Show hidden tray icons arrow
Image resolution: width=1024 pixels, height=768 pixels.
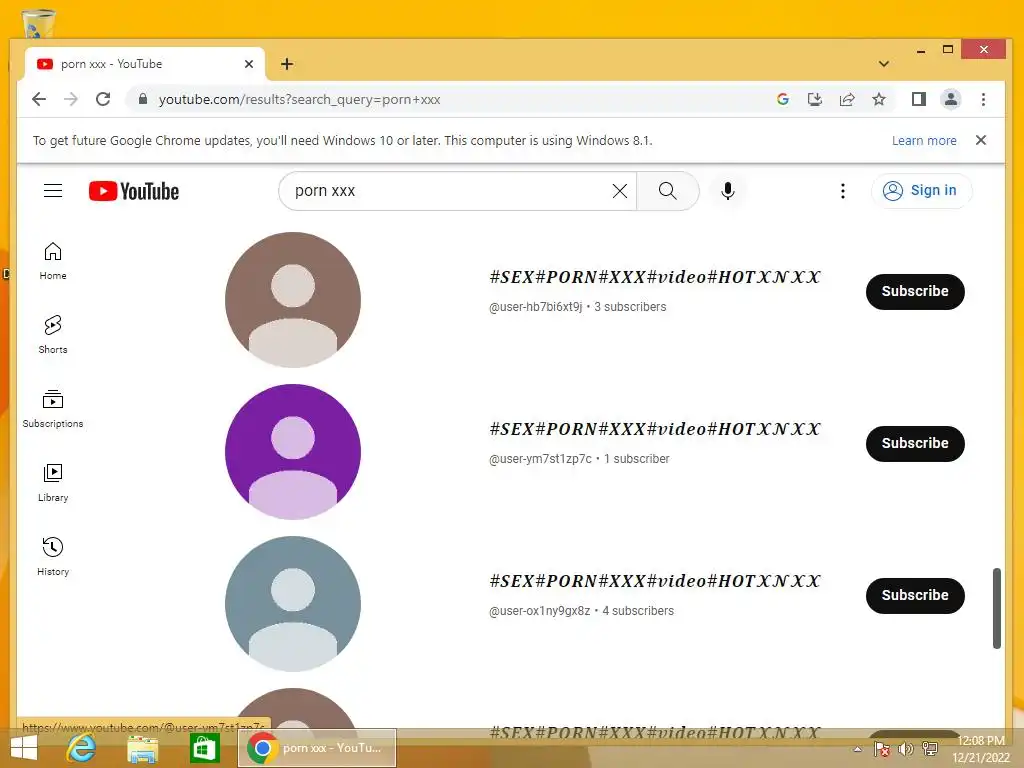857,749
